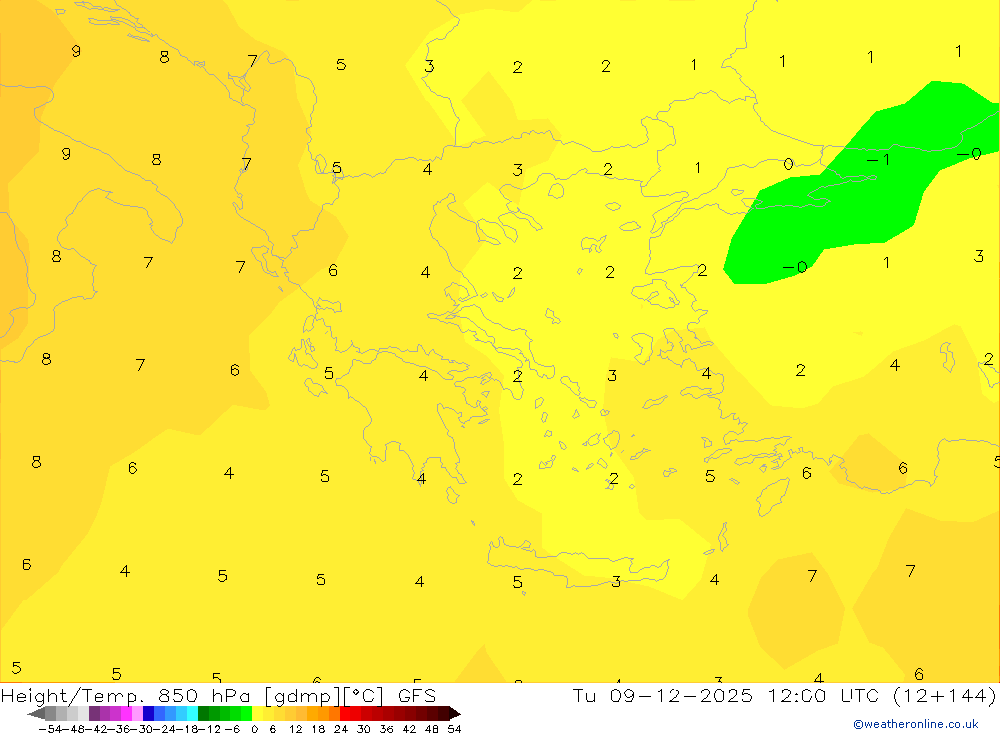Click the "54" legend value

454,729
